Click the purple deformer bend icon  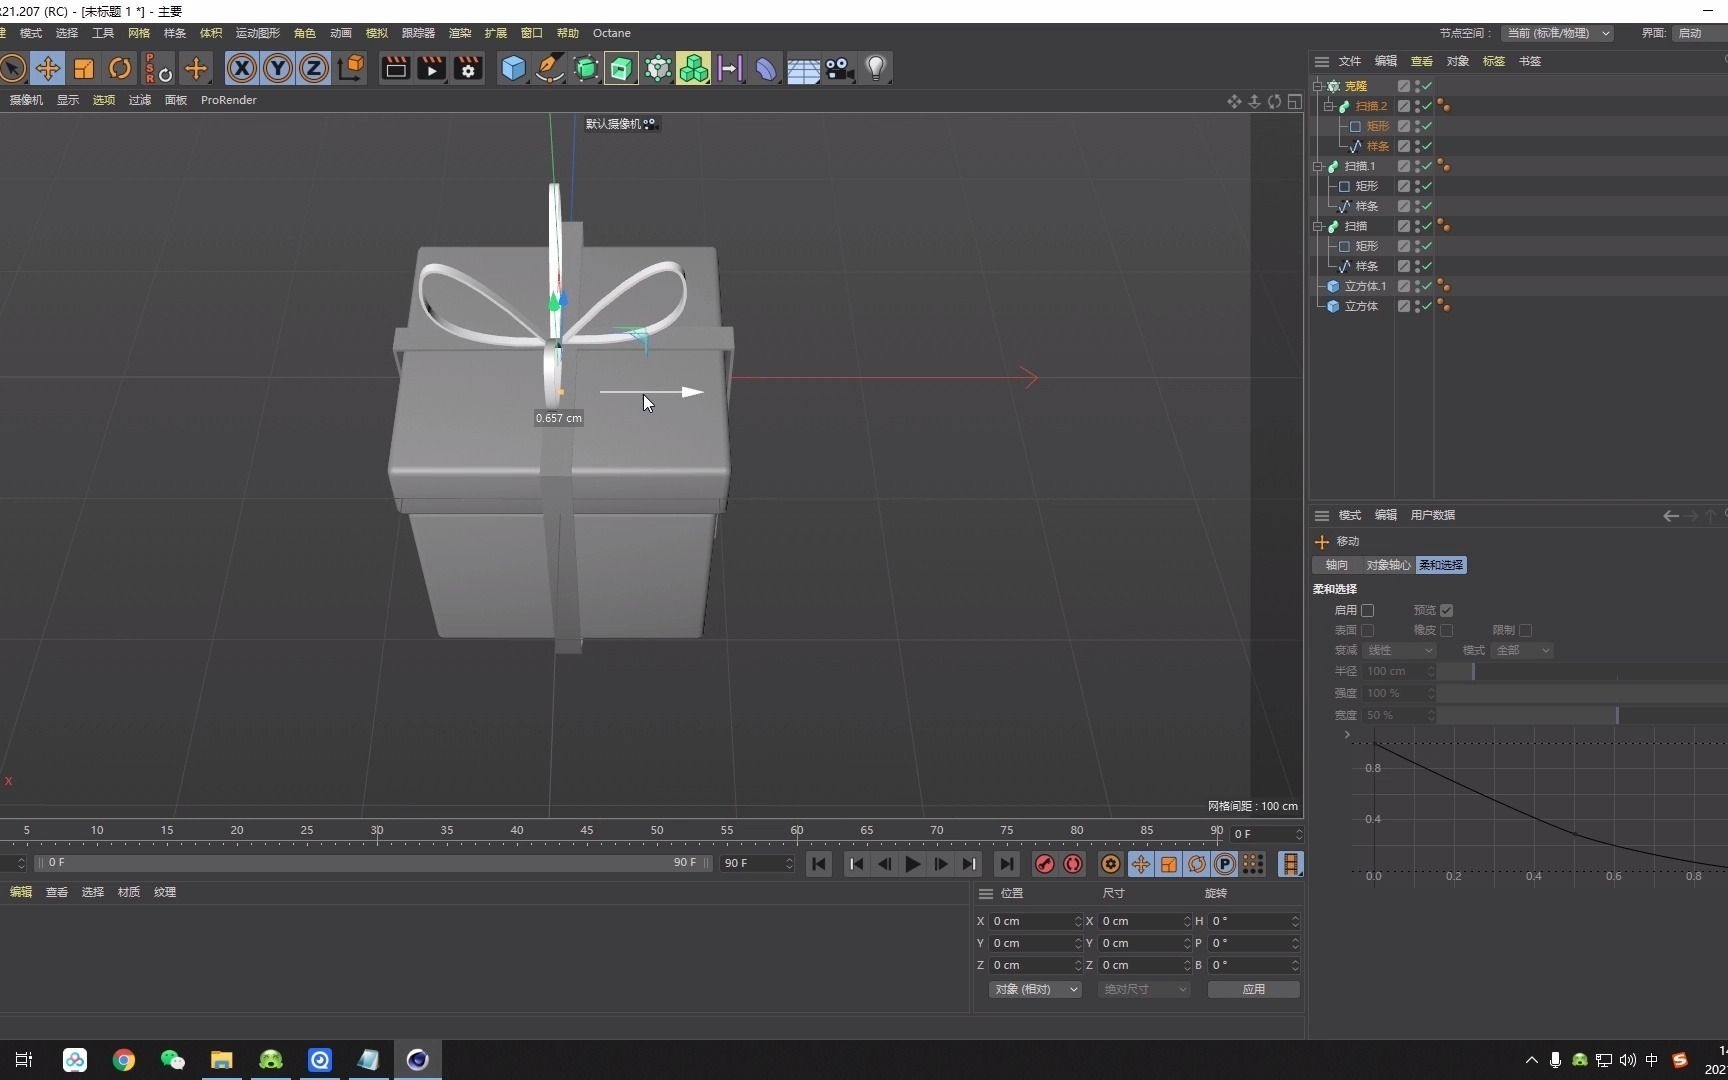coord(766,68)
